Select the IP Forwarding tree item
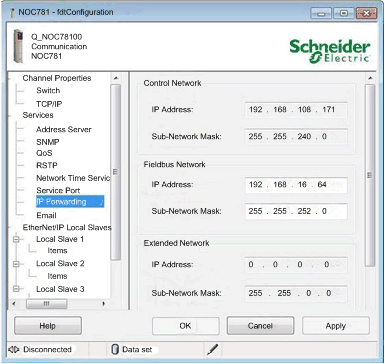The image size is (385, 364). click(x=70, y=202)
